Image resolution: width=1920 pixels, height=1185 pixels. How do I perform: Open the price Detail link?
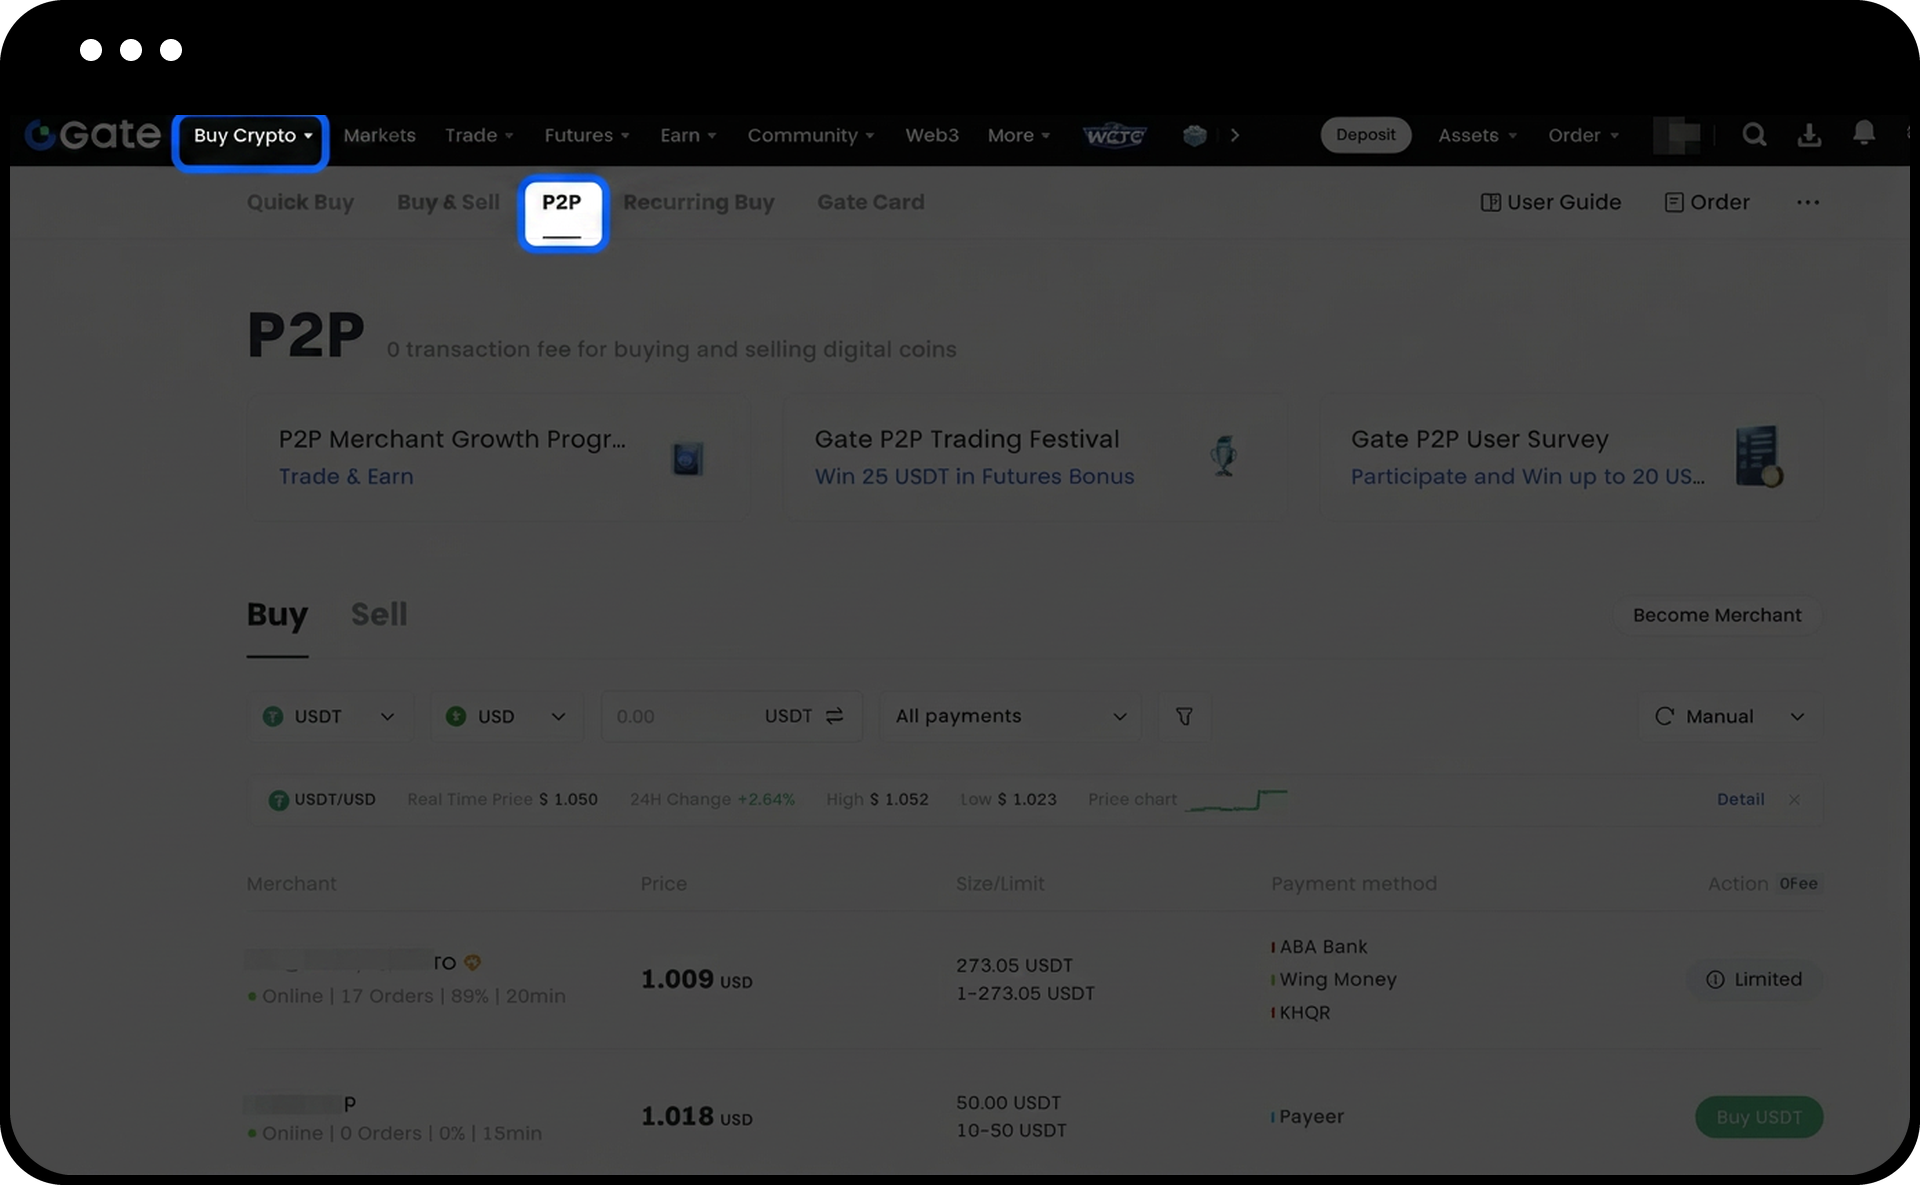pyautogui.click(x=1740, y=800)
